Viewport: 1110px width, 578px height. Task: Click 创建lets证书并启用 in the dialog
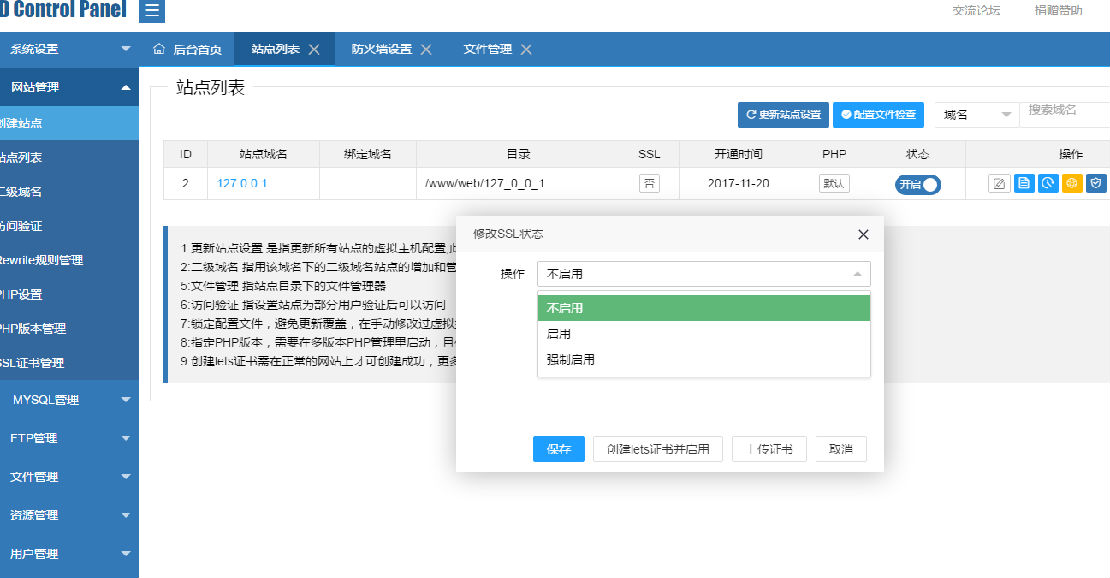click(x=658, y=448)
